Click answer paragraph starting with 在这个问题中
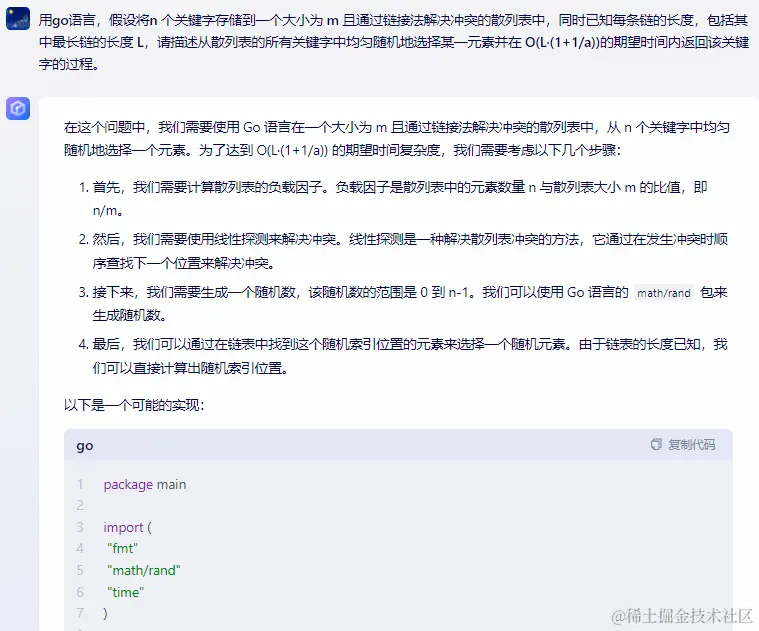The image size is (759, 631). click(397, 138)
